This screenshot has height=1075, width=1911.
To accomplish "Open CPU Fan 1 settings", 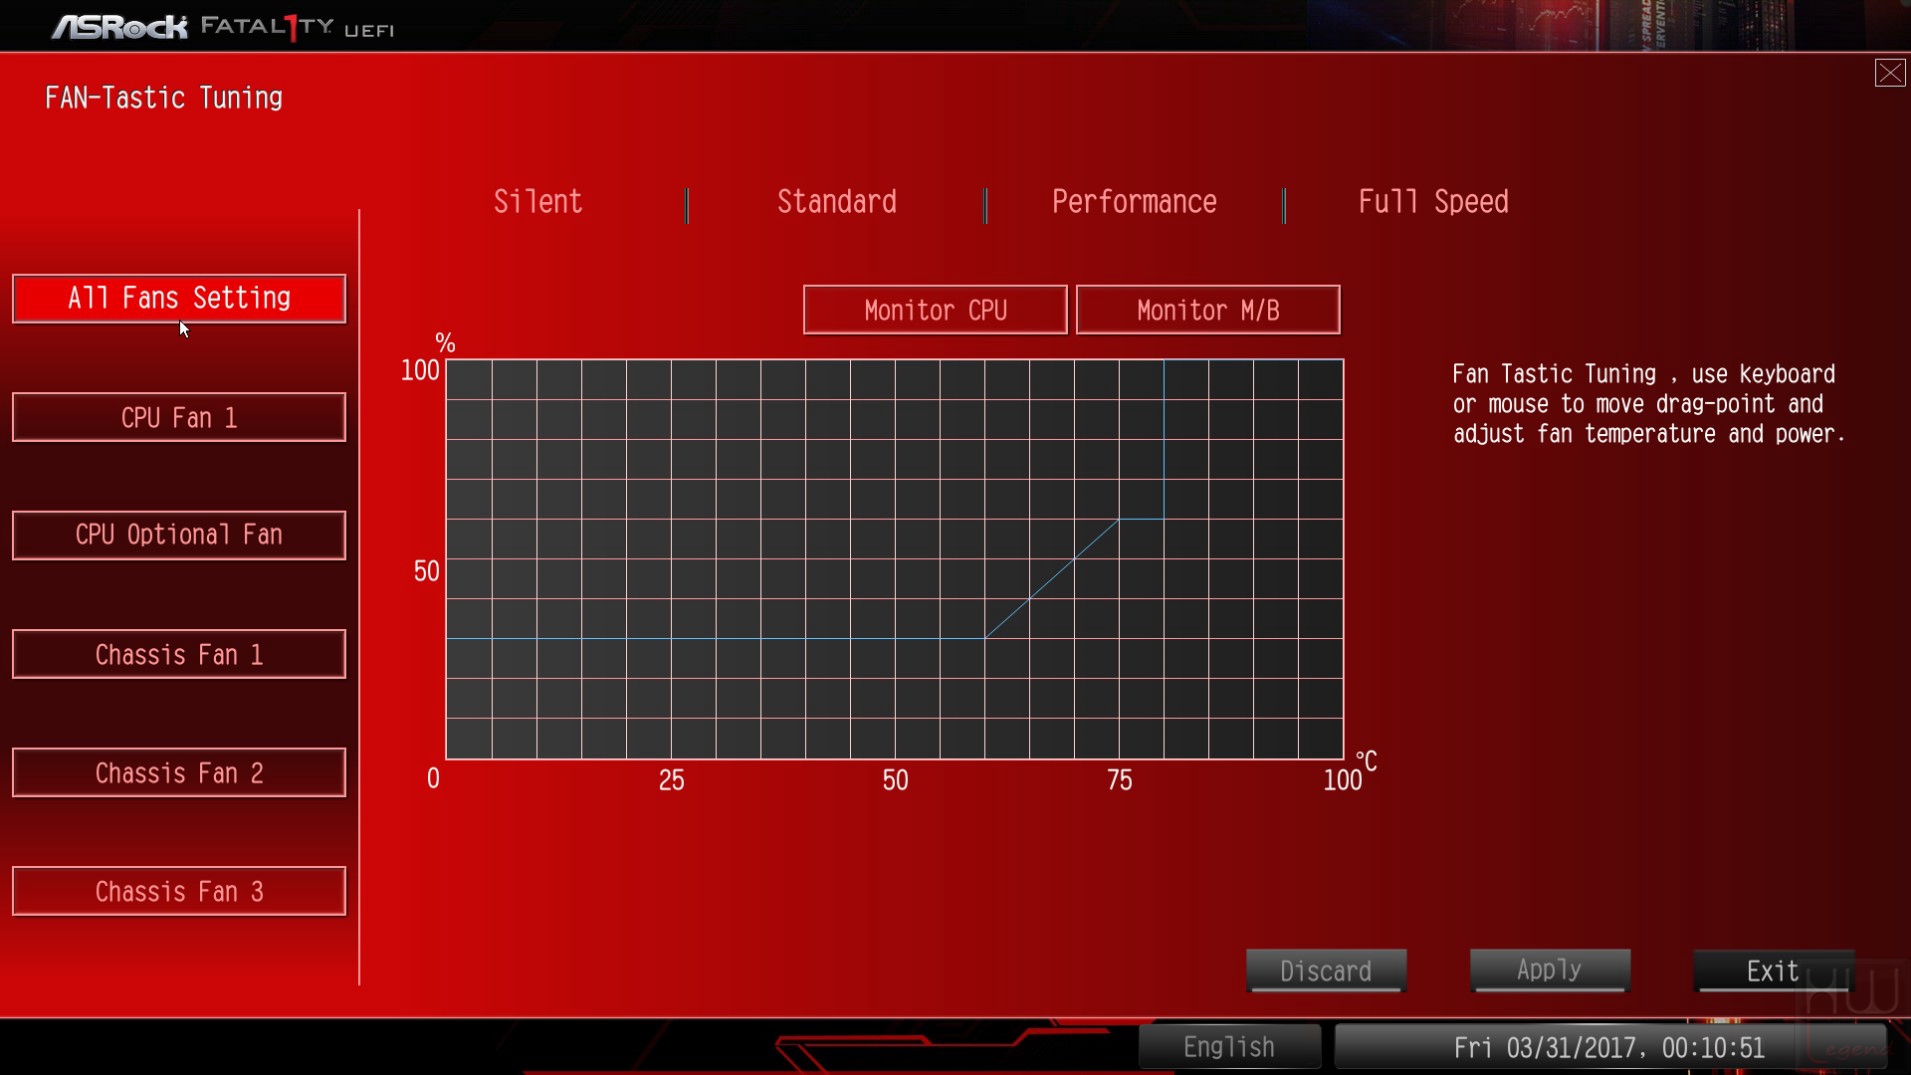I will click(x=179, y=417).
